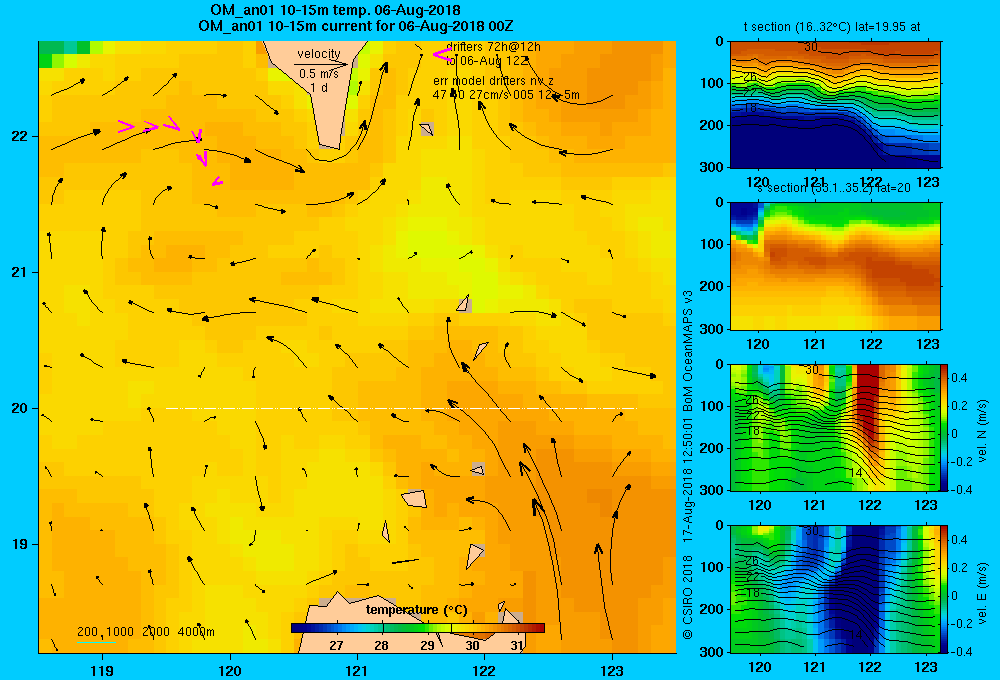Click the 'vel. N (m/s)' axis label

983,431
